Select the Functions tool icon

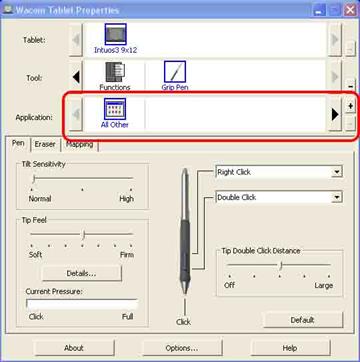click(x=115, y=76)
